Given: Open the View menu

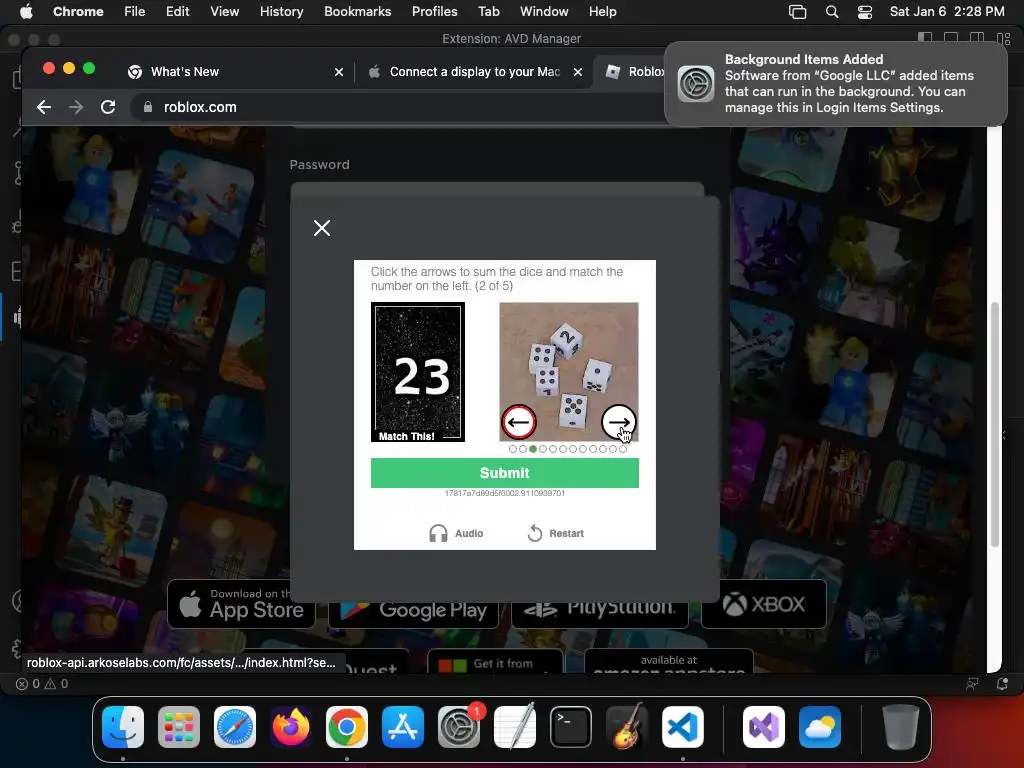Looking at the screenshot, I should [224, 11].
